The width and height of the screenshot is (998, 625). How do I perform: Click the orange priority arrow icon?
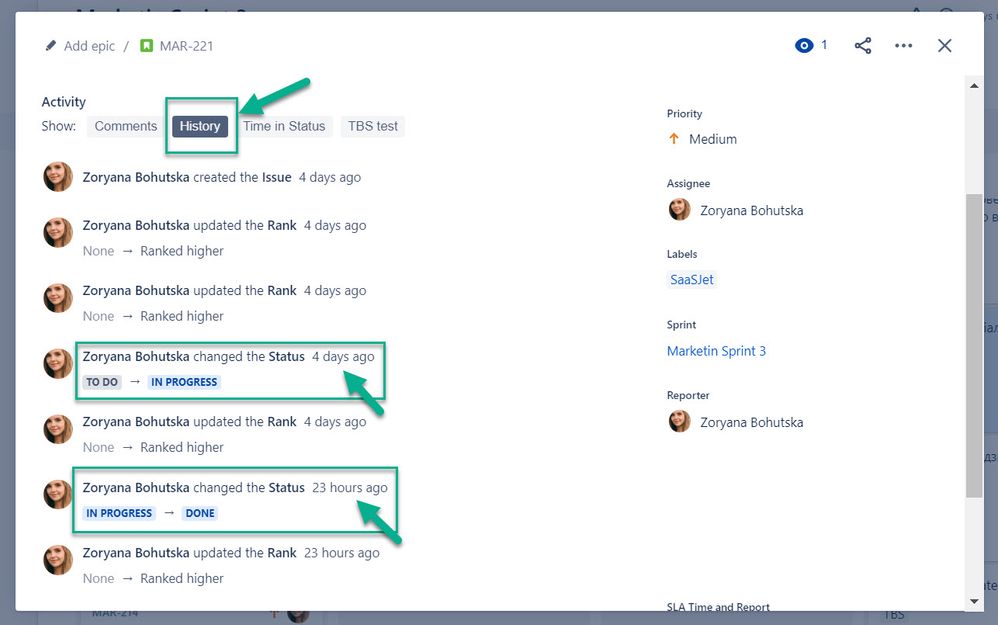coord(674,138)
